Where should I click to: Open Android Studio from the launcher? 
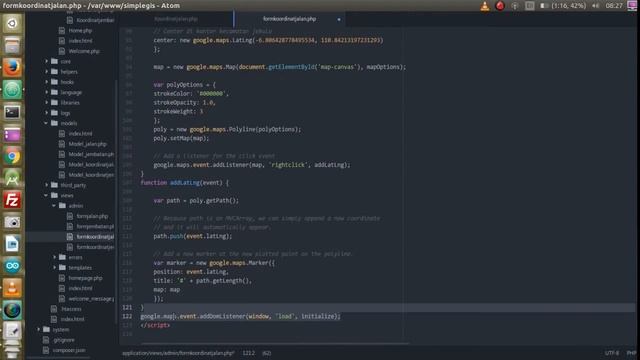pyautogui.click(x=12, y=178)
